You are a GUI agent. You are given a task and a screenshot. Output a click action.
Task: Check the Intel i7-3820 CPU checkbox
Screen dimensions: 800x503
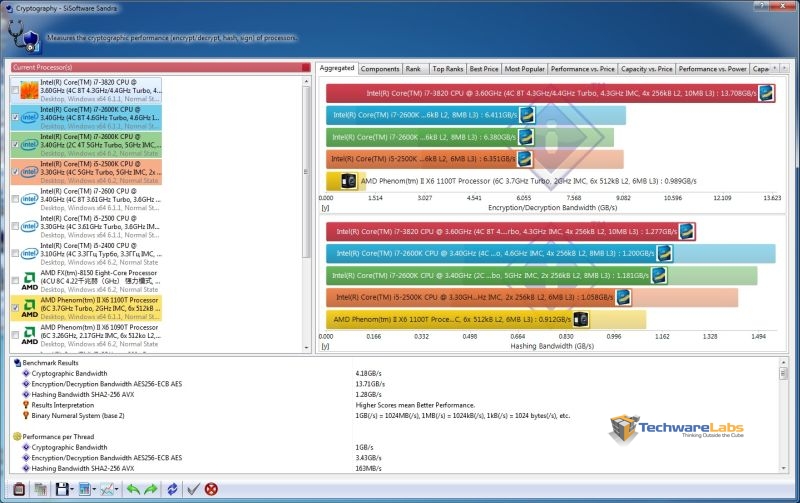15,90
